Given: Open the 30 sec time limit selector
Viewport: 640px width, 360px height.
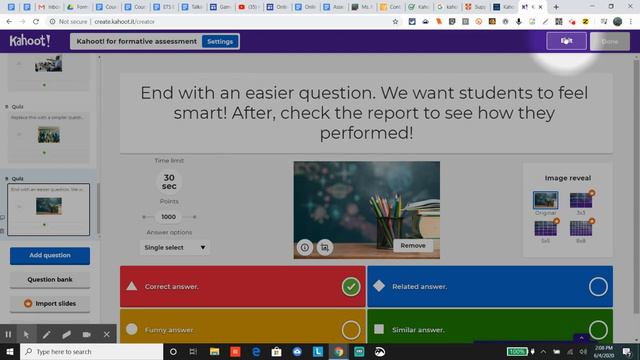Looking at the screenshot, I should (x=169, y=182).
